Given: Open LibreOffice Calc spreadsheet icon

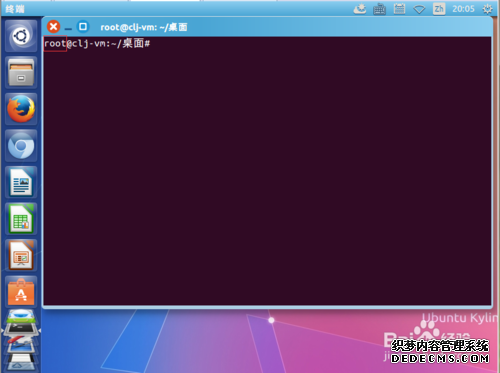Looking at the screenshot, I should pyautogui.click(x=21, y=219).
